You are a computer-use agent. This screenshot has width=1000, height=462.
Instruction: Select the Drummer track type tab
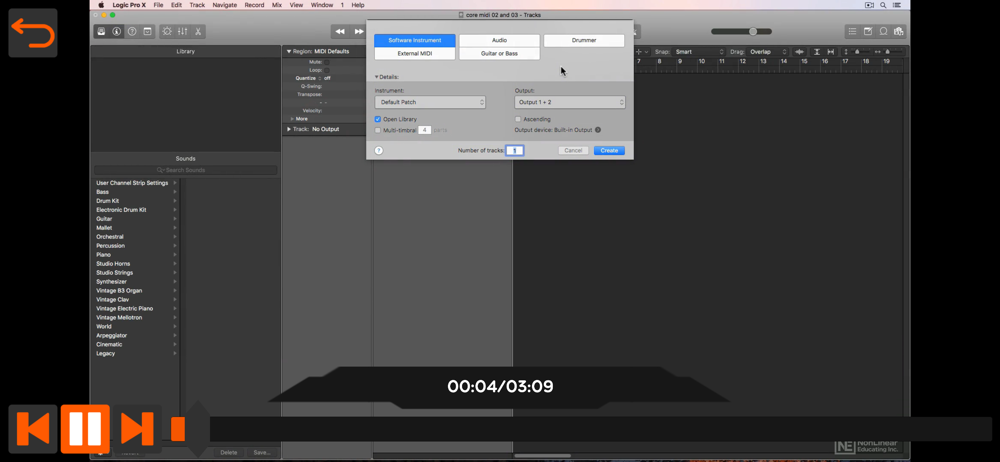point(584,40)
